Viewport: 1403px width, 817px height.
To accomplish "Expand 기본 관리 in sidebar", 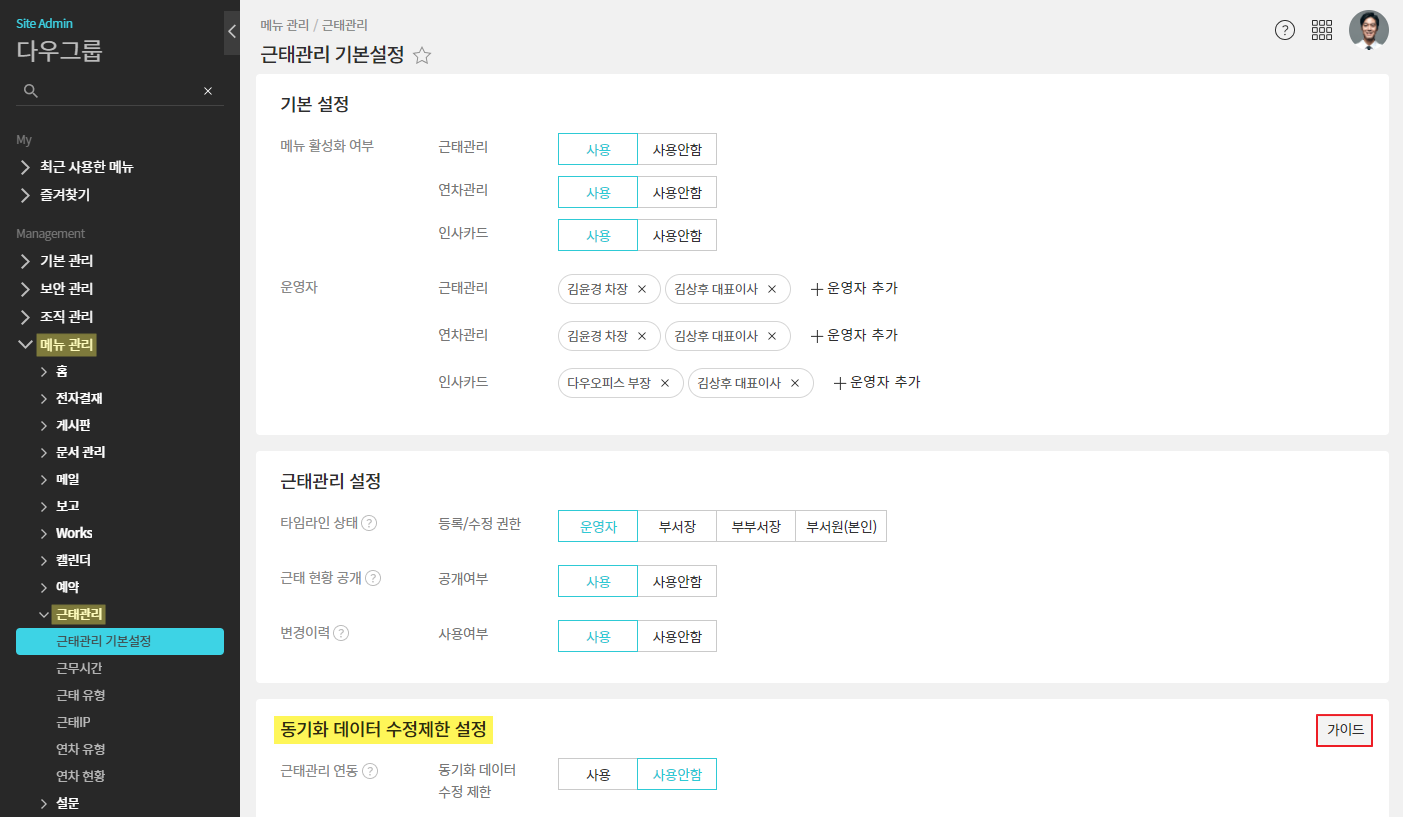I will [x=66, y=261].
